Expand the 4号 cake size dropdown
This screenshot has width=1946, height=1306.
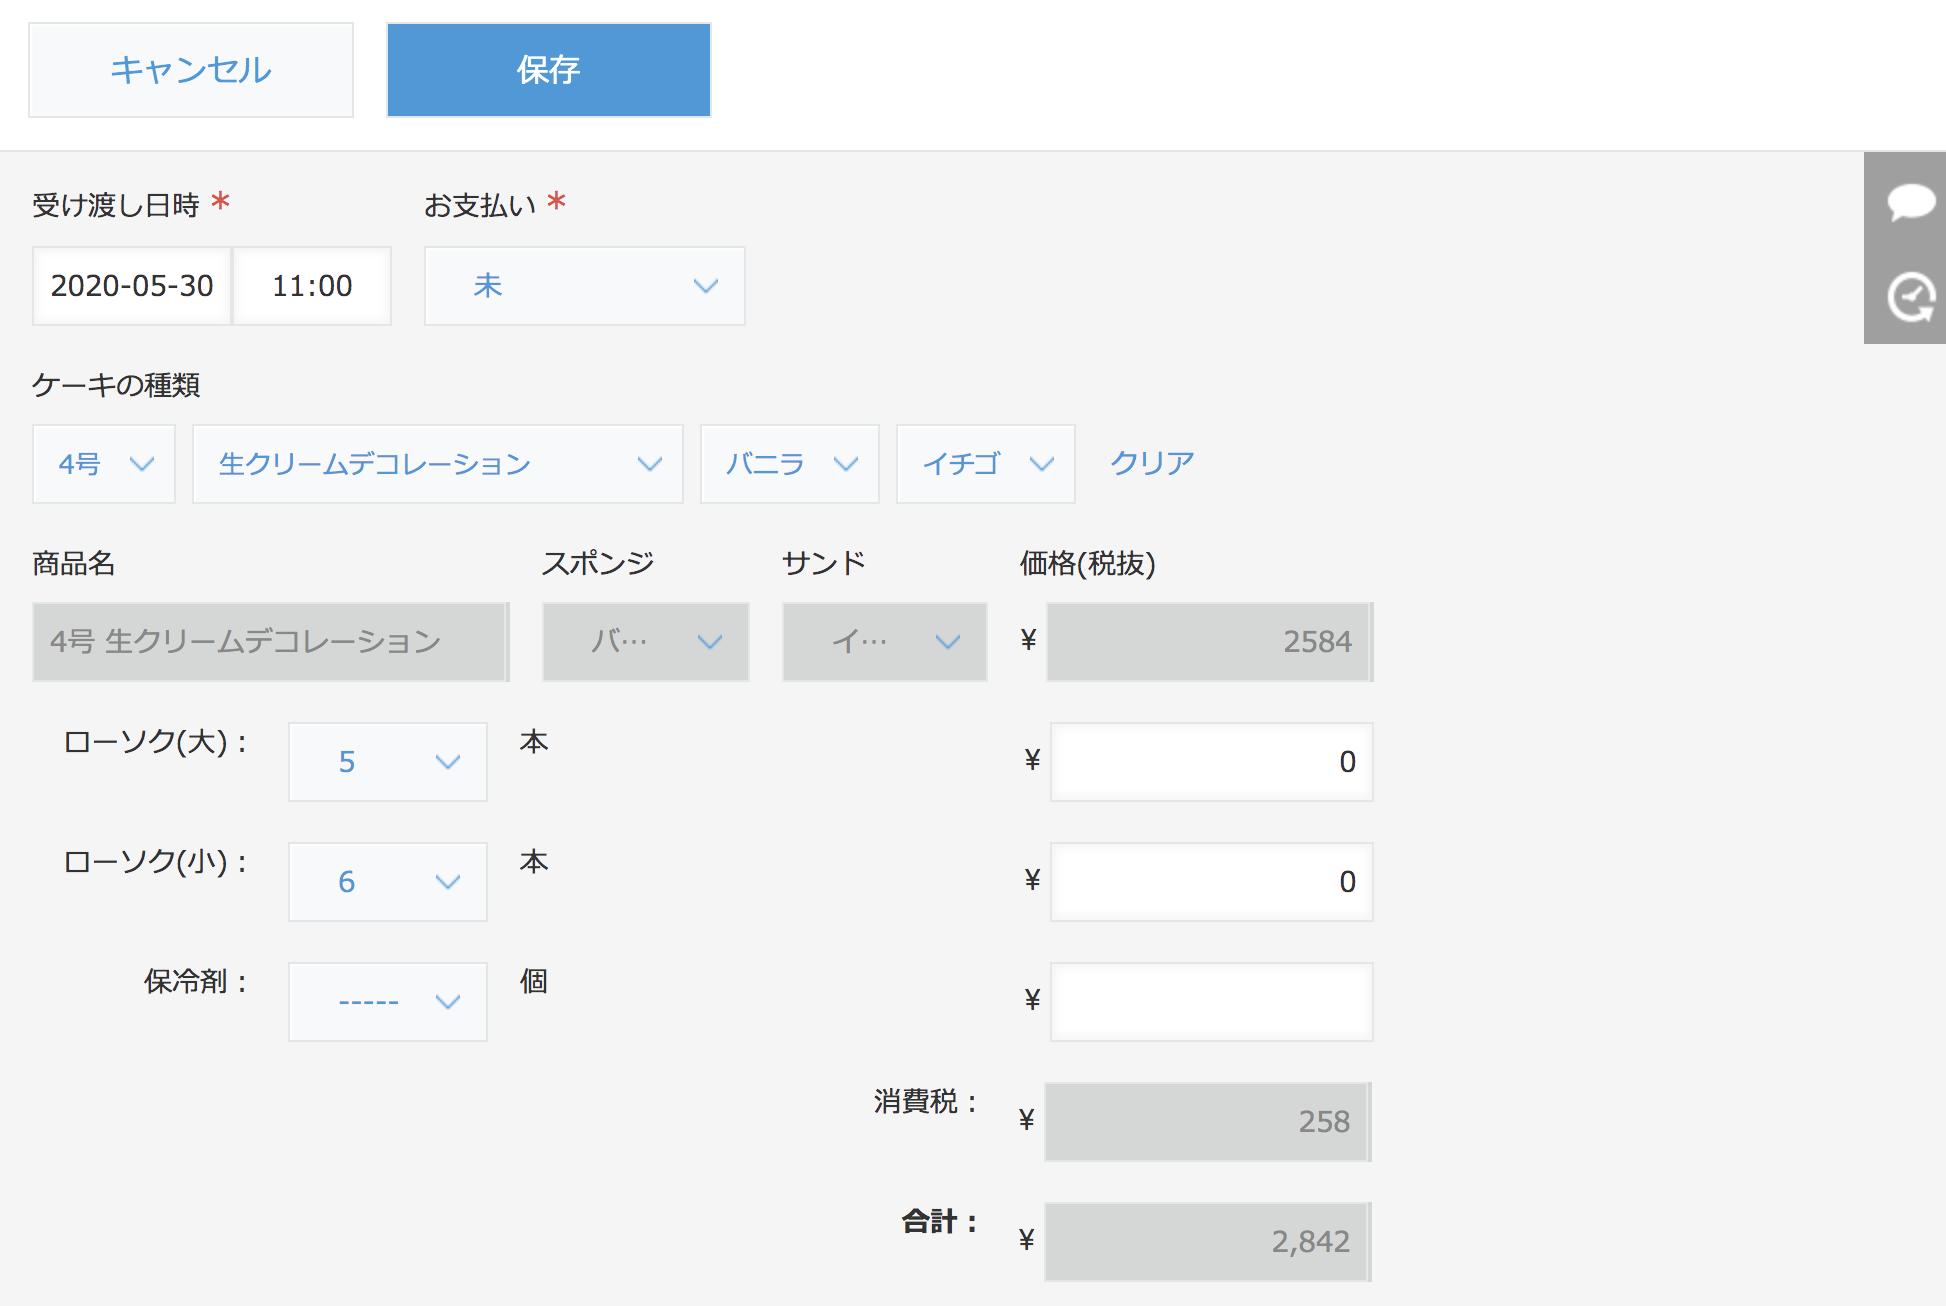pyautogui.click(x=104, y=464)
